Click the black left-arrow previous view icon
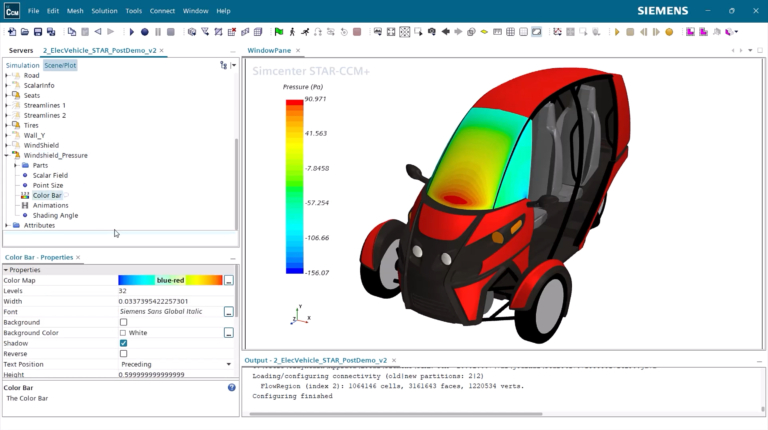Viewport: 768px width, 430px height. 445,32
